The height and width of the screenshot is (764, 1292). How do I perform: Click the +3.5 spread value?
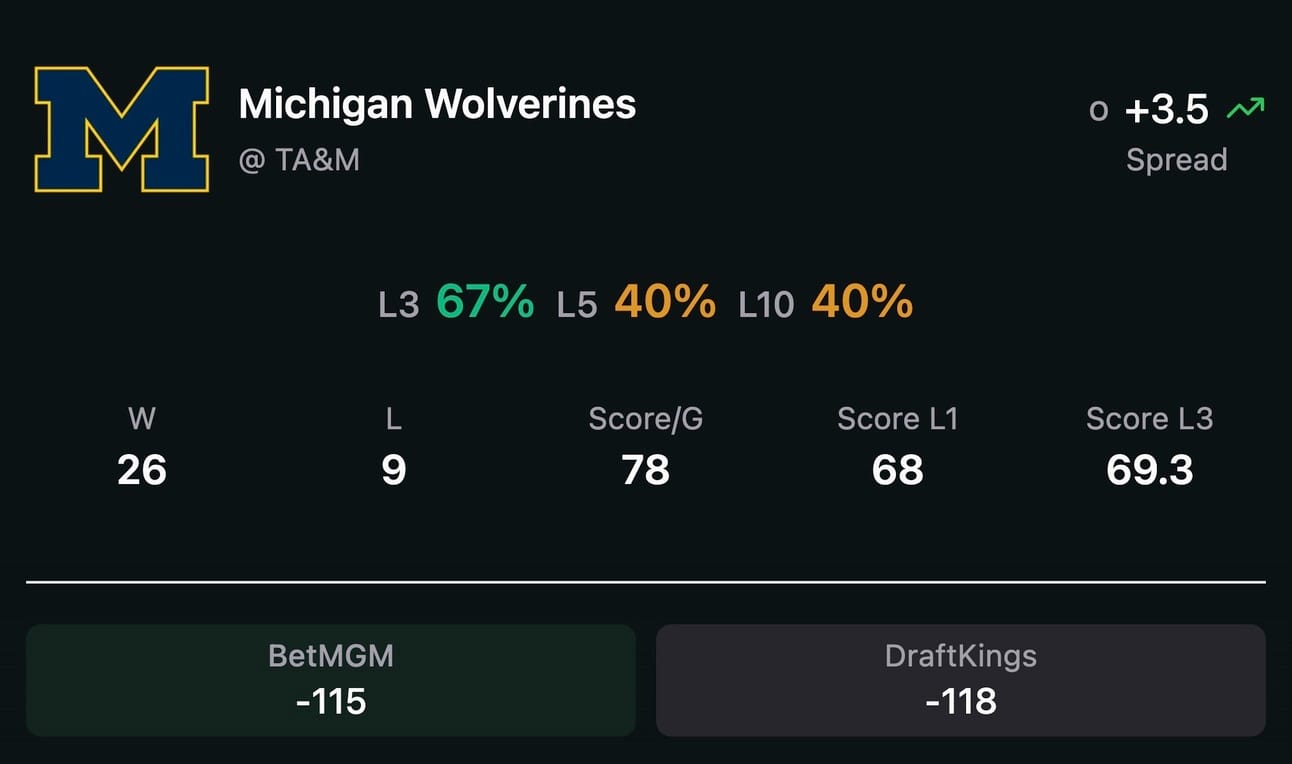[x=1166, y=110]
